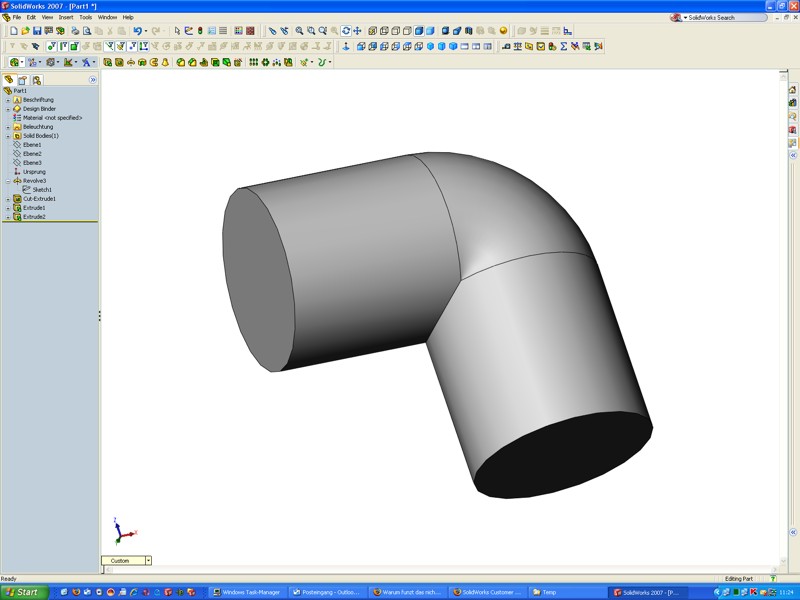The height and width of the screenshot is (600, 800).
Task: Click the Linear Pattern feature icon
Action: click(x=254, y=62)
